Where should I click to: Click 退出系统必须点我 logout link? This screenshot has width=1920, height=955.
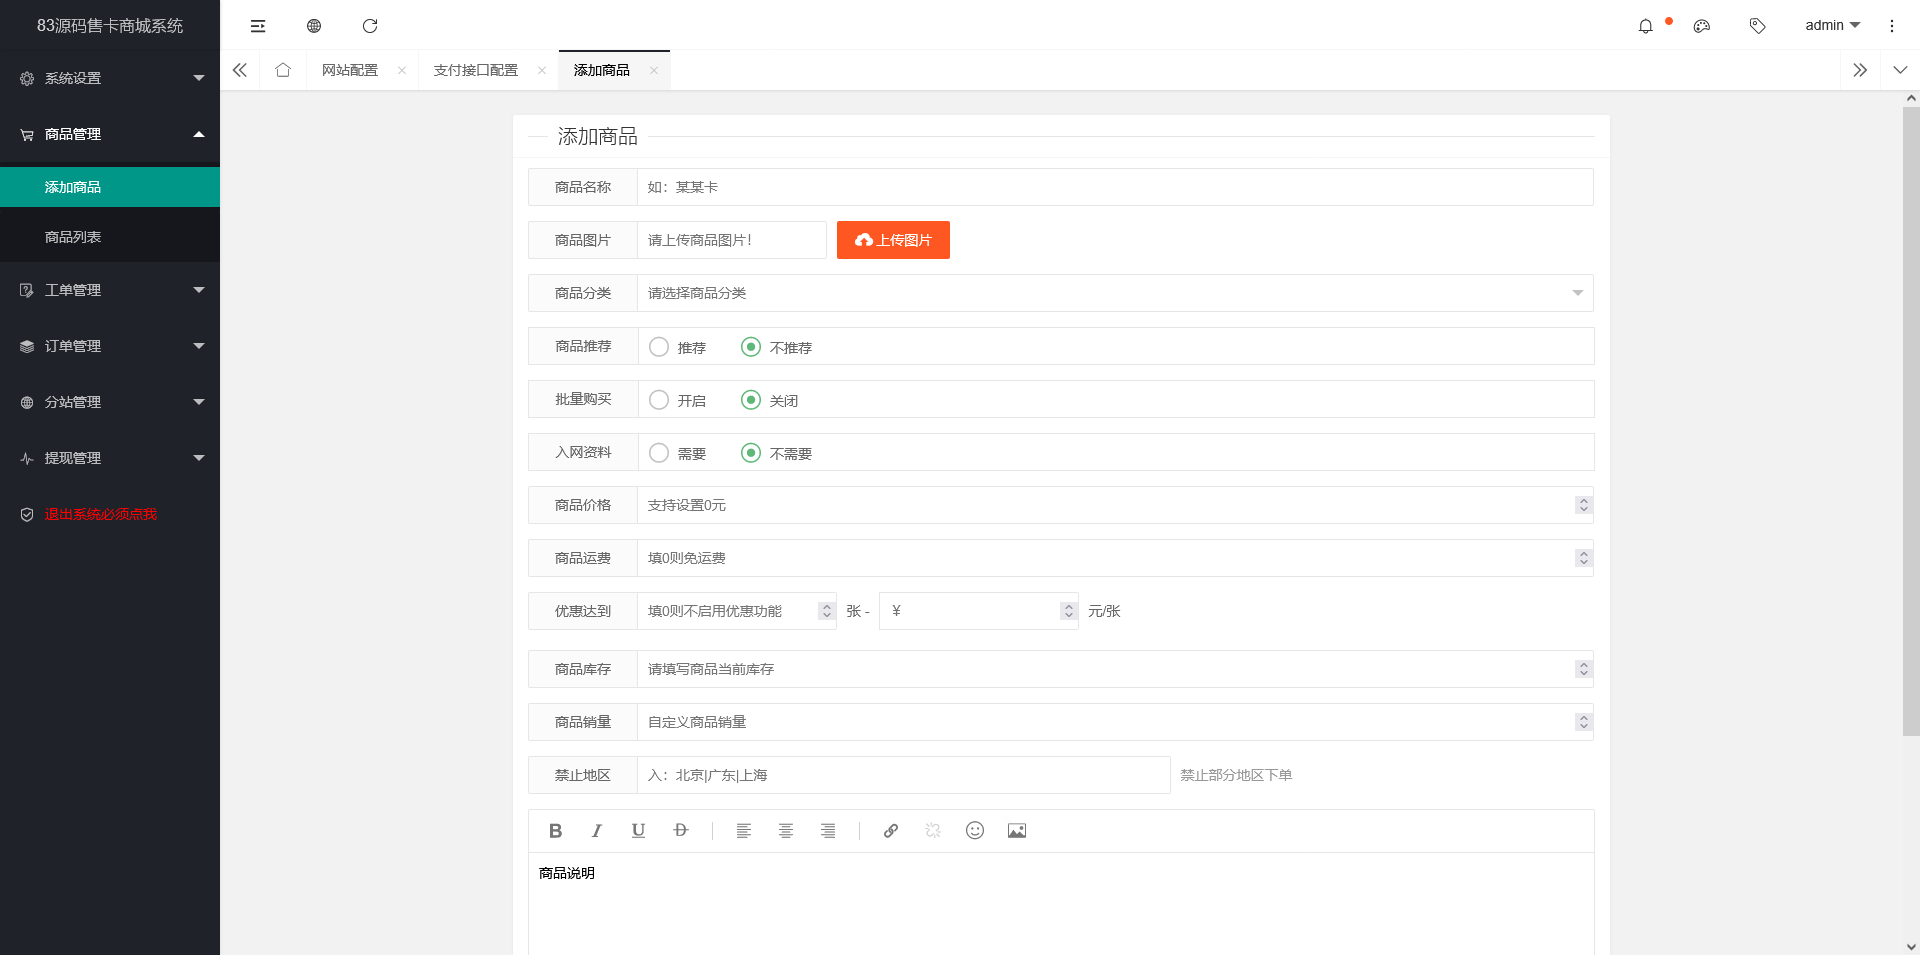pyautogui.click(x=101, y=514)
